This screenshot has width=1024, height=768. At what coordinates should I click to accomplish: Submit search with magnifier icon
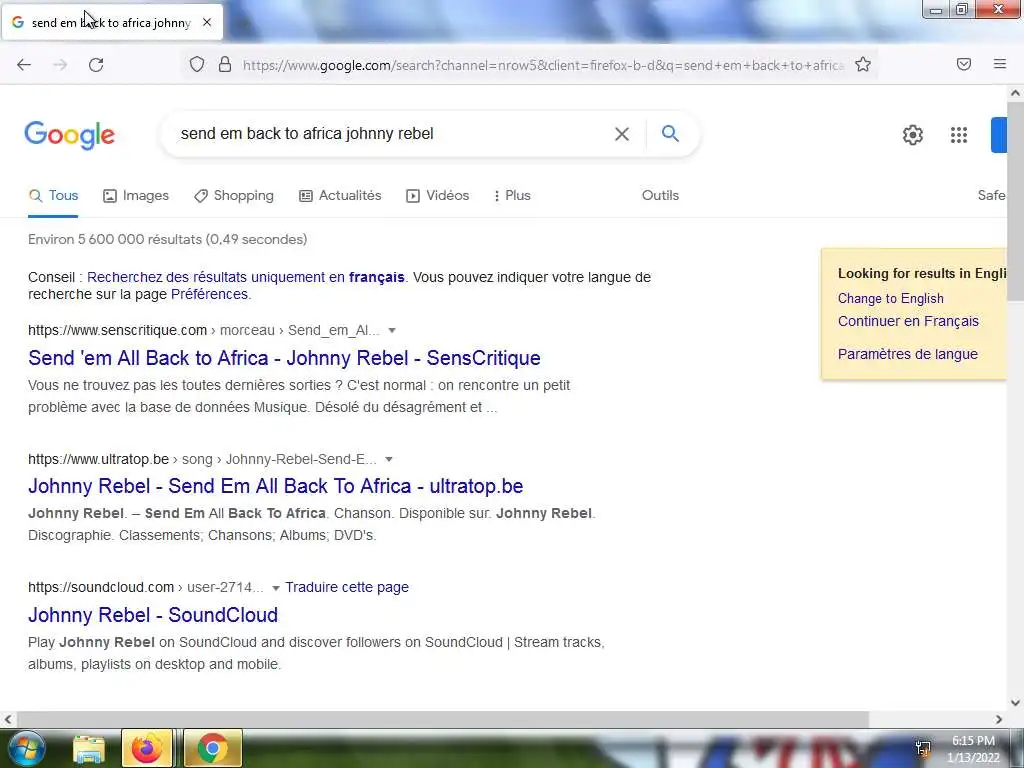click(670, 133)
